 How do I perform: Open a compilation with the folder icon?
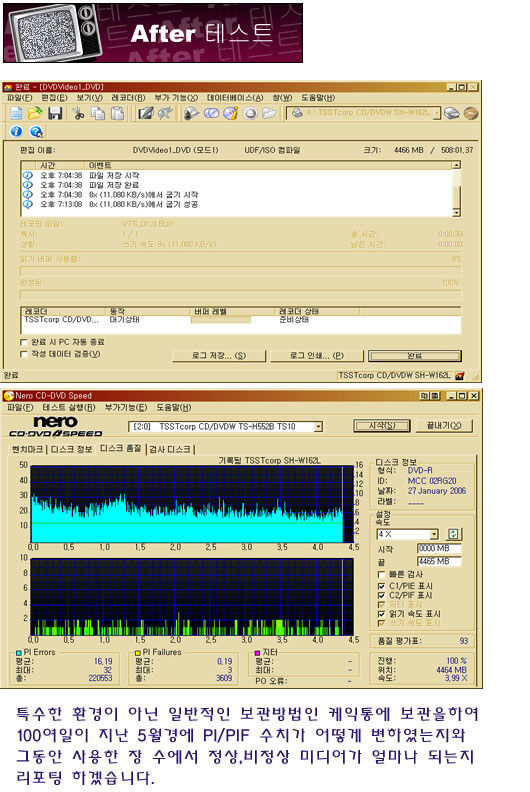click(x=35, y=113)
